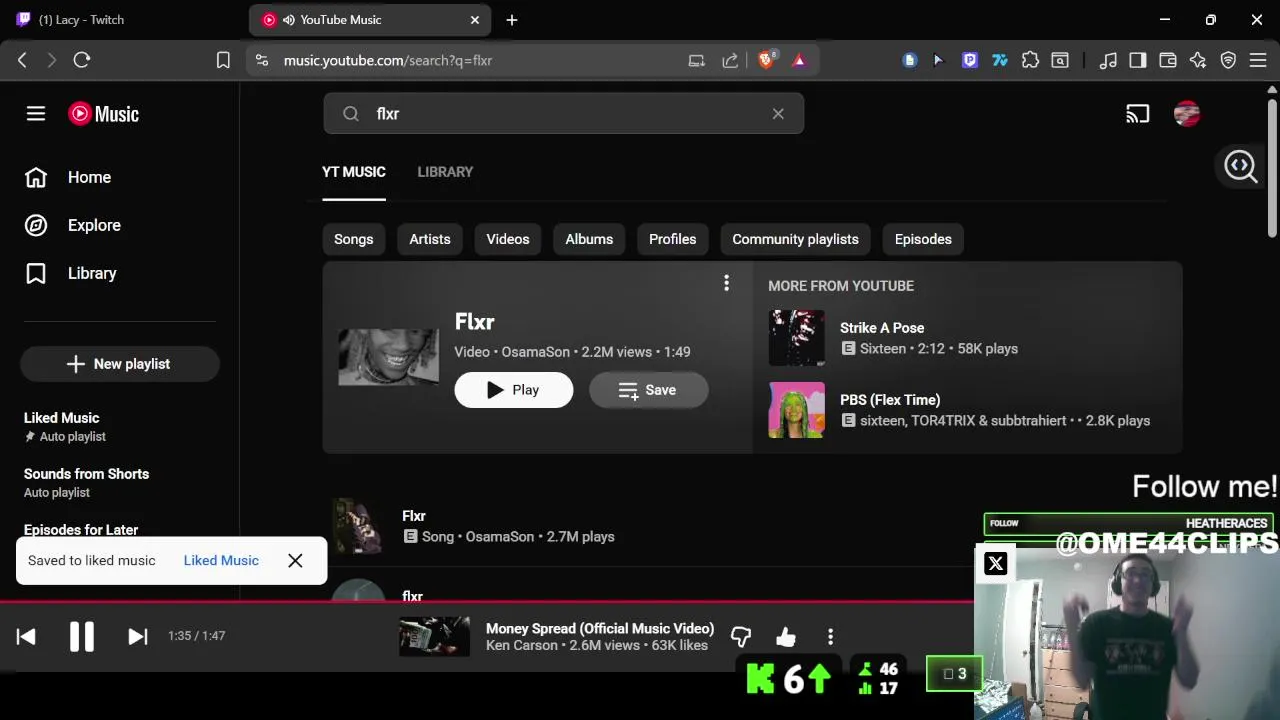Reload the current page
Image resolution: width=1280 pixels, height=720 pixels.
pos(82,60)
